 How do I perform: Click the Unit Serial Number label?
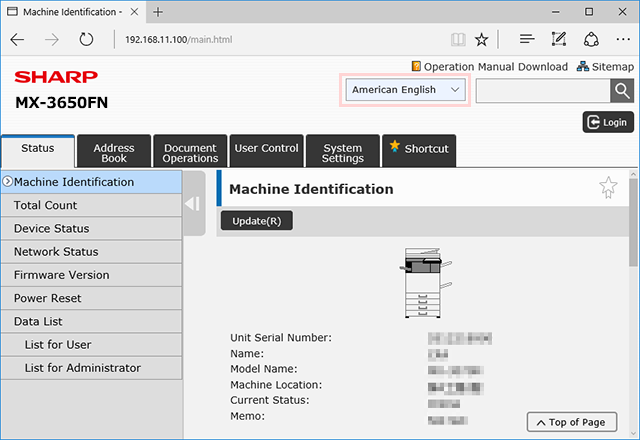281,338
